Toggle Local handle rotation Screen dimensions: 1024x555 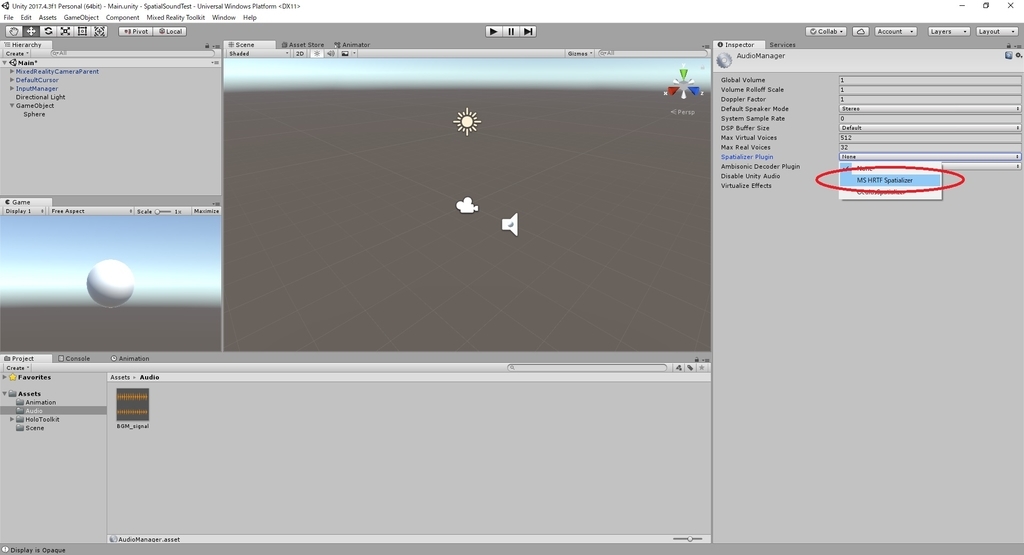click(x=171, y=31)
